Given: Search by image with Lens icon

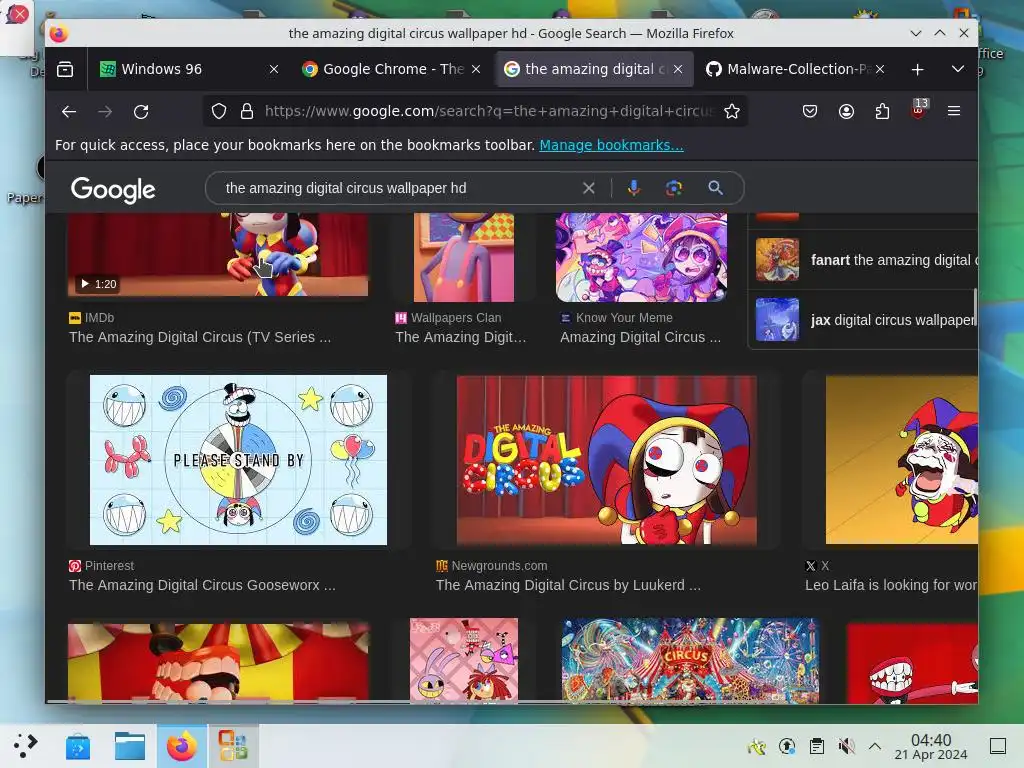Looking at the screenshot, I should pos(674,188).
